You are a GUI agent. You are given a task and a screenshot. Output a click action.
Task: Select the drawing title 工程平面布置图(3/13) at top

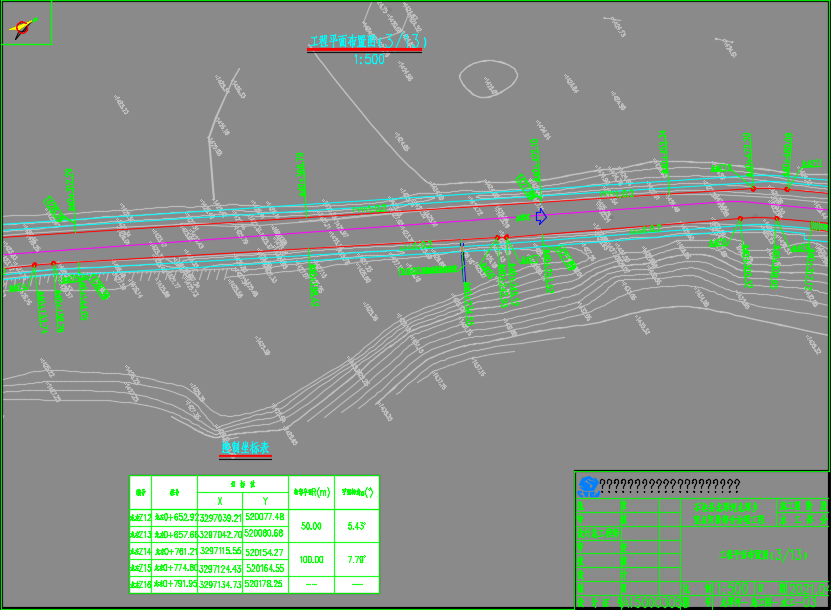(367, 41)
